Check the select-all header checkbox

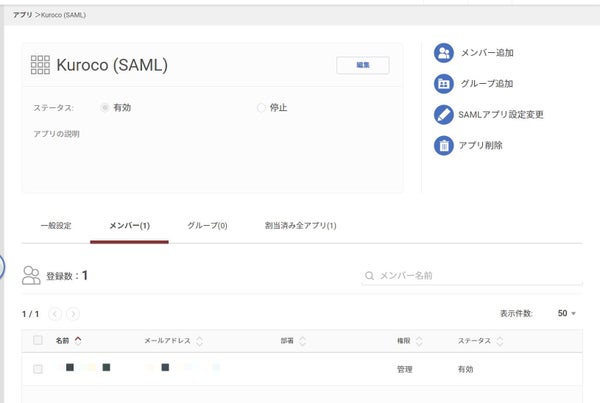click(38, 340)
